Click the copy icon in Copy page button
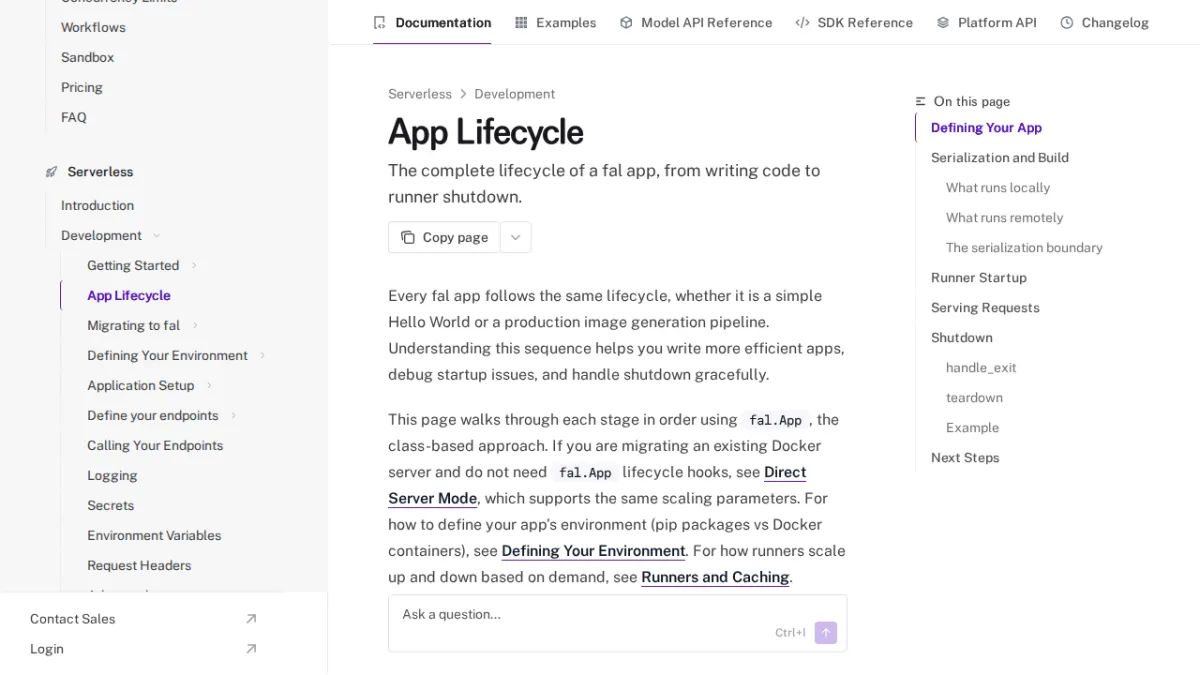This screenshot has width=1200, height=675. [408, 237]
